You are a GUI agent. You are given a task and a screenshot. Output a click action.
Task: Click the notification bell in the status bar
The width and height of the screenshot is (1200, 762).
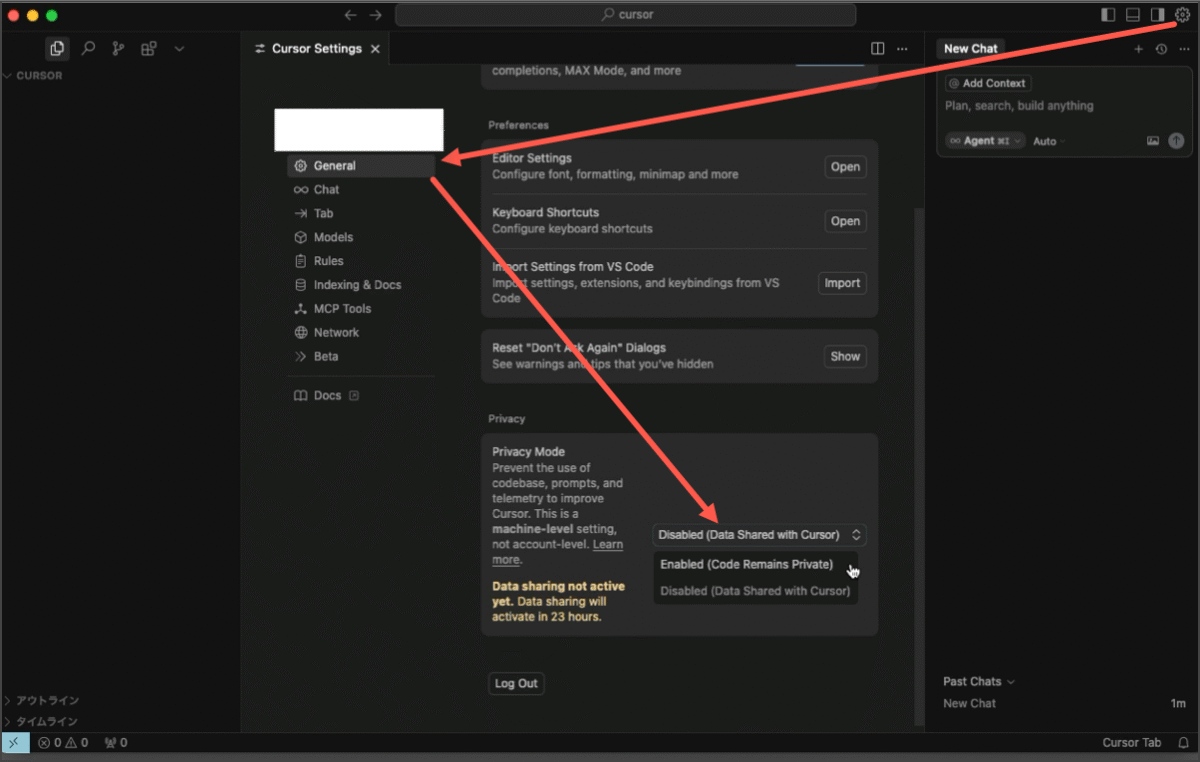click(1184, 742)
